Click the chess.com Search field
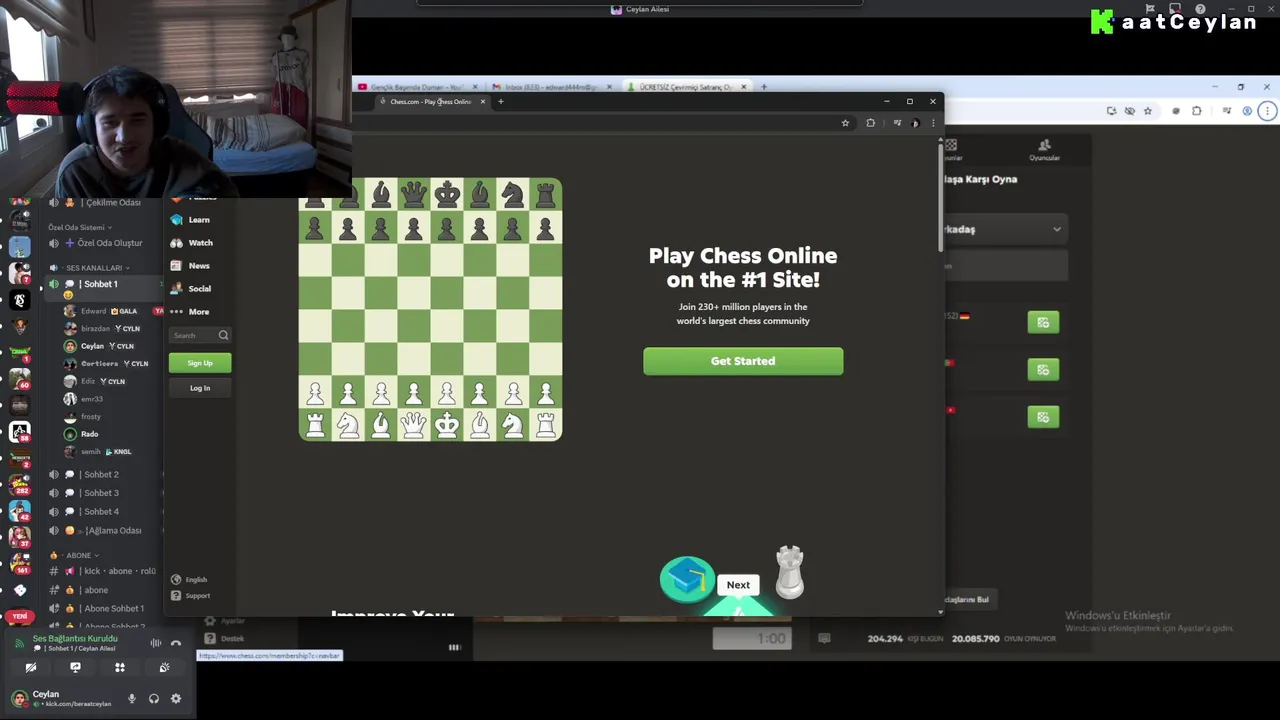The width and height of the screenshot is (1280, 720). coord(200,335)
